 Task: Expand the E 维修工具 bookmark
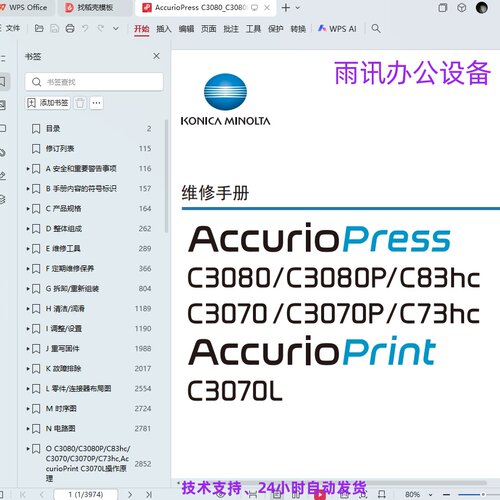coord(28,249)
